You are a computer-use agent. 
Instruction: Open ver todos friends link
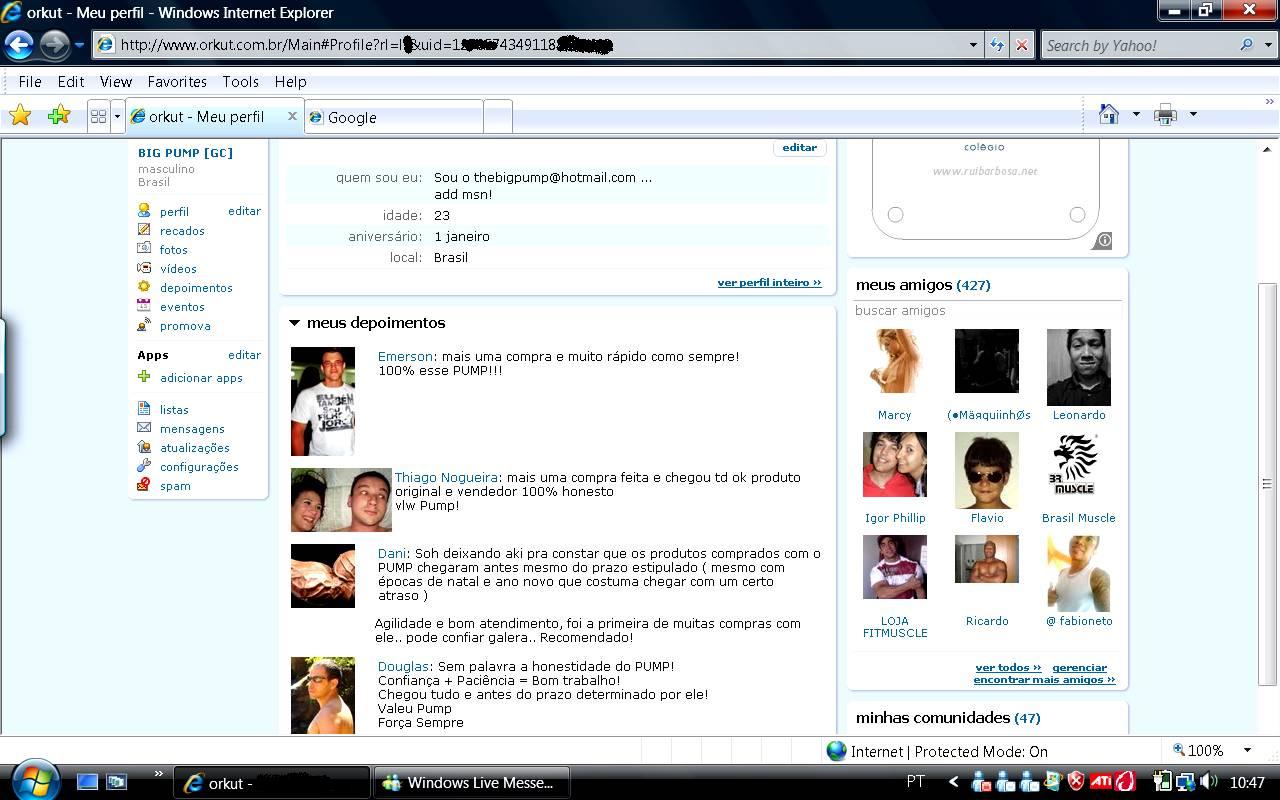[x=1008, y=667]
